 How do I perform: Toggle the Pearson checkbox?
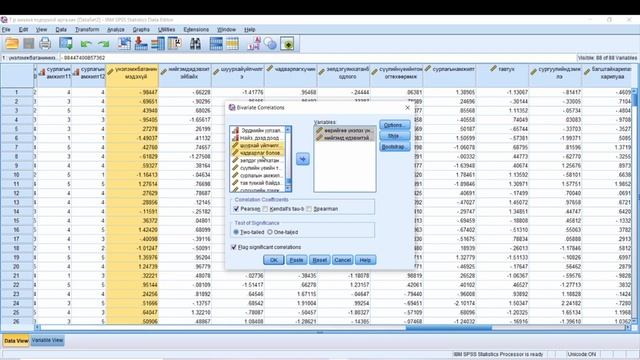(236, 209)
